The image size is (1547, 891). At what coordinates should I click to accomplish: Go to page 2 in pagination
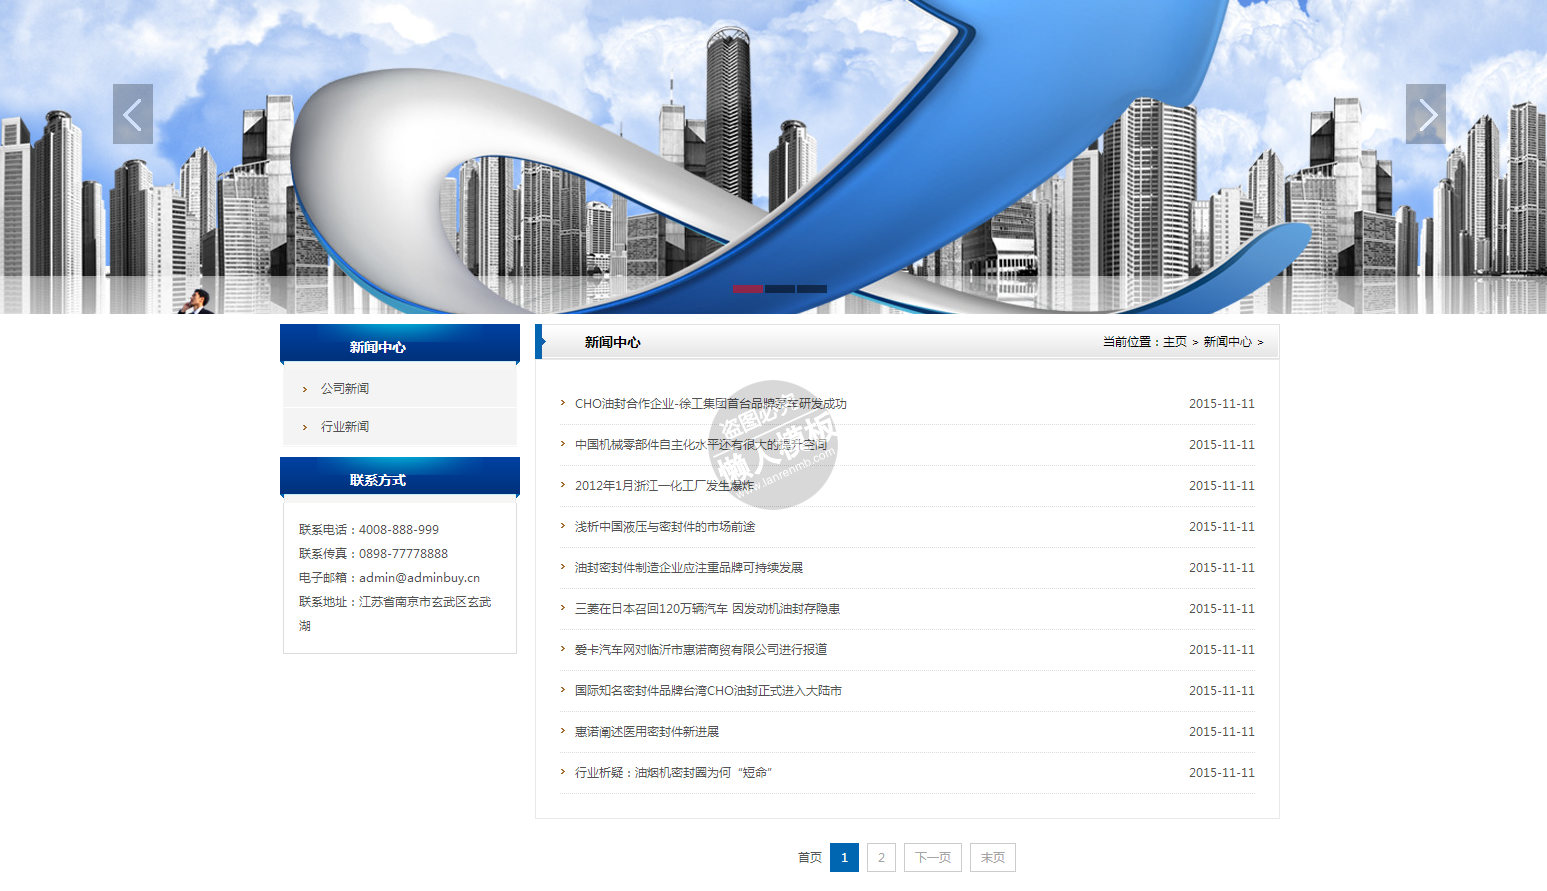(881, 857)
